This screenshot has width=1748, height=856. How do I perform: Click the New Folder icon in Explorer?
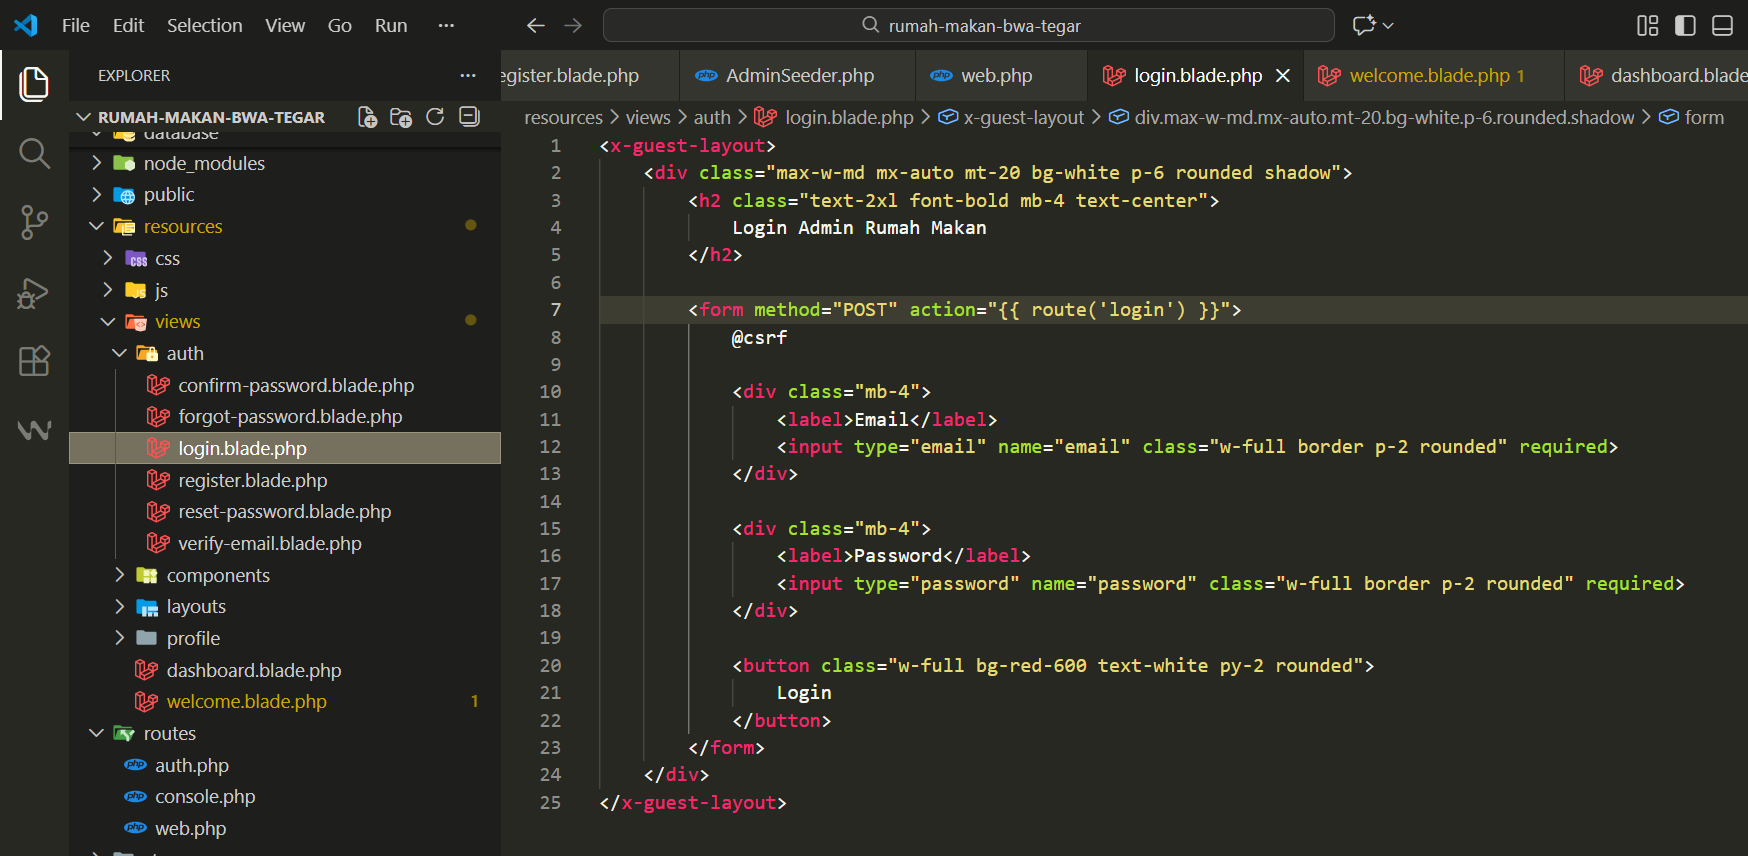(x=401, y=117)
